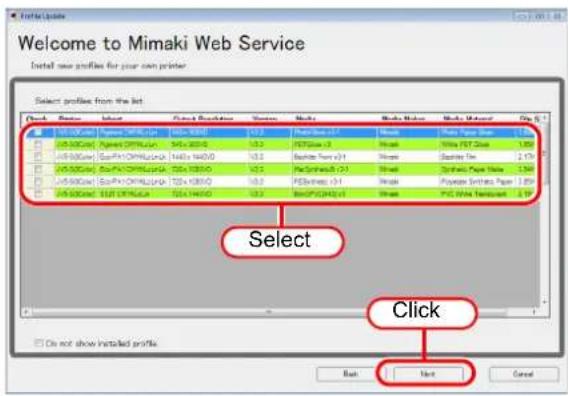Screen dimensions: 568x396
Task: Click the list's scroll-right arrow
Action: click(534, 312)
